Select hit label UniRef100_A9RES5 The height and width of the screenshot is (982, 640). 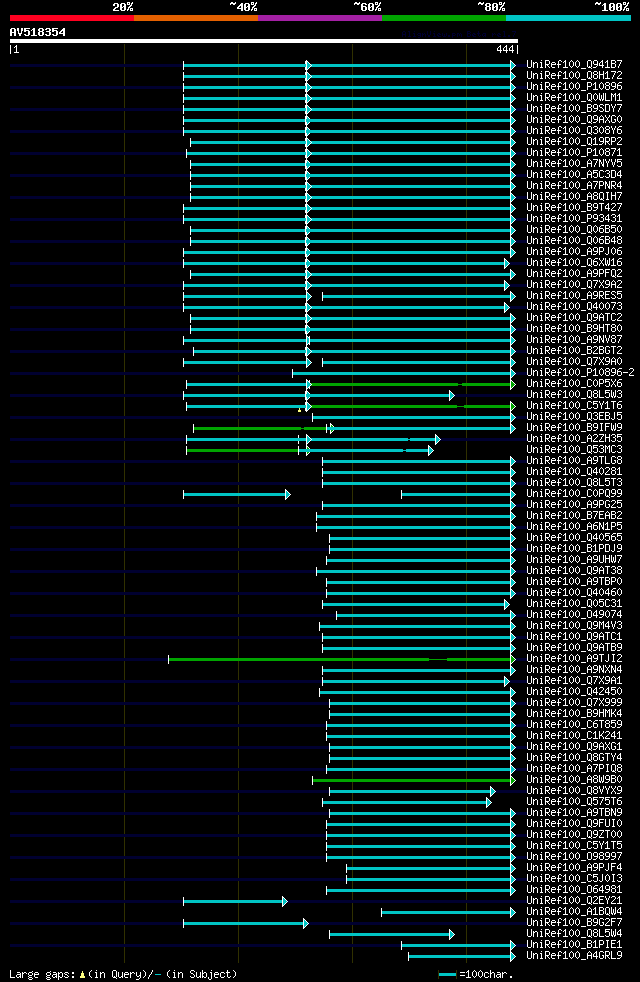tap(574, 296)
